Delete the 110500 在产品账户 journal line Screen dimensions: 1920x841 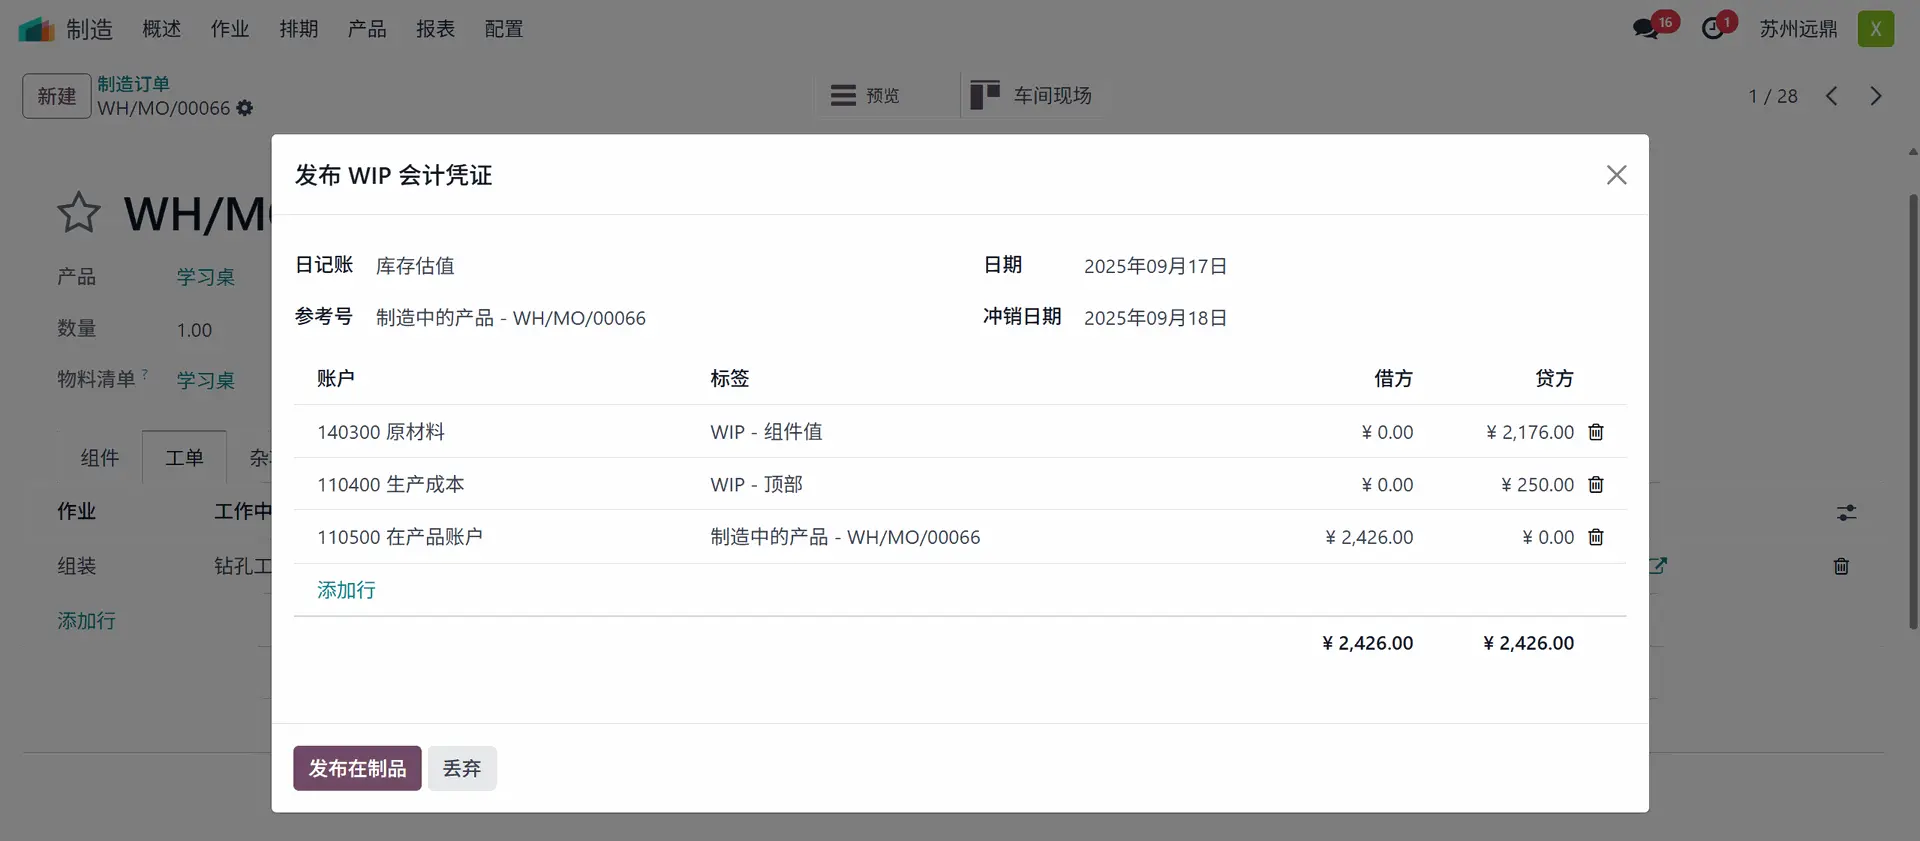point(1596,537)
